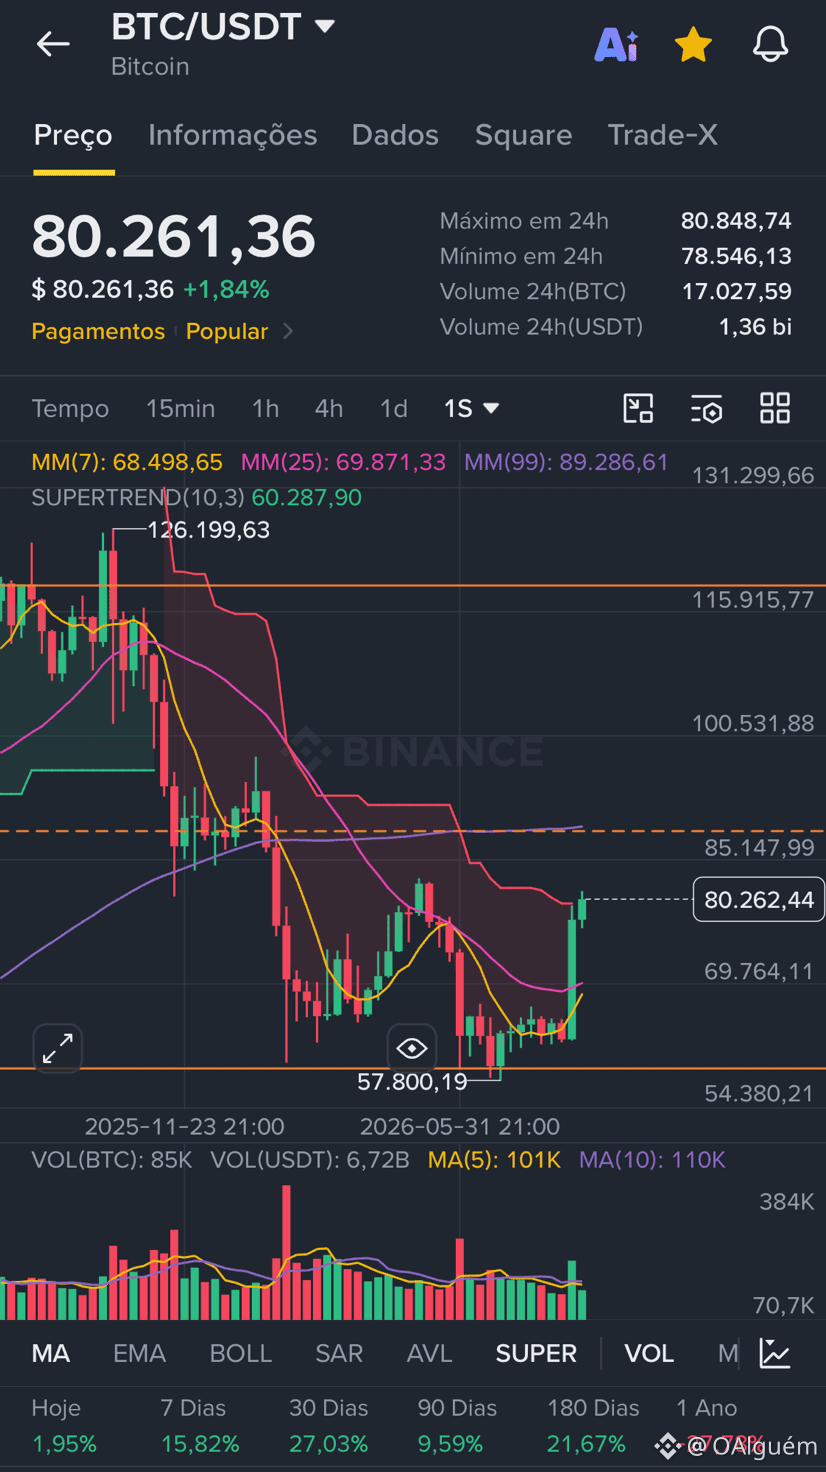Expand the BTC/USDT pair selector arrow
826x1472 pixels.
pos(325,26)
